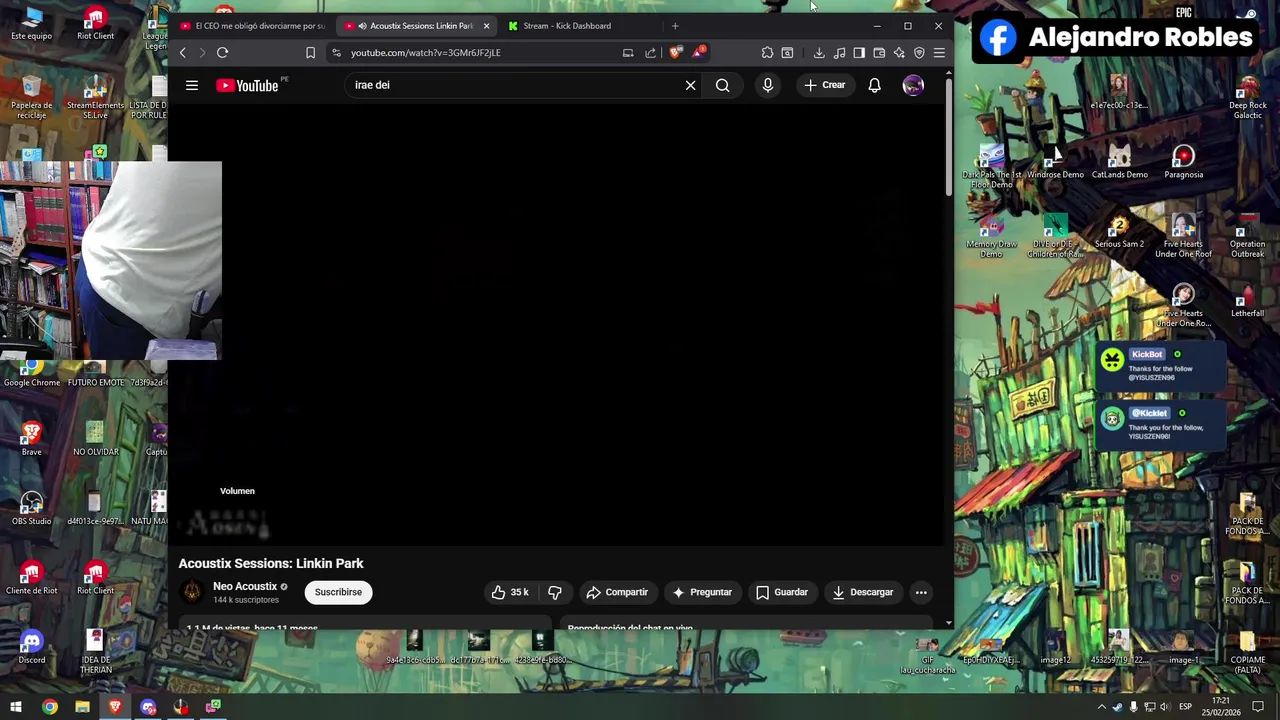Open File Explorer from the taskbar
This screenshot has width=1280, height=720.
pyautogui.click(x=82, y=707)
